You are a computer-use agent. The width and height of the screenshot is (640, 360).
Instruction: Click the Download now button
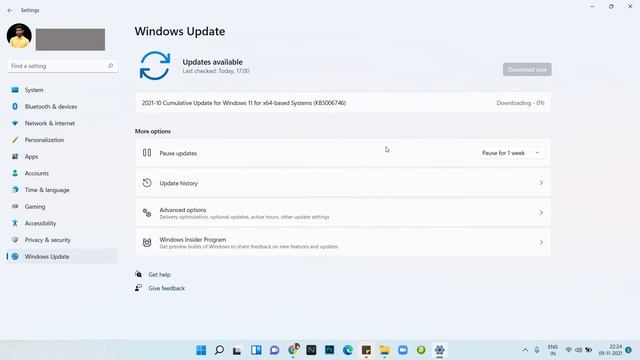click(x=527, y=69)
